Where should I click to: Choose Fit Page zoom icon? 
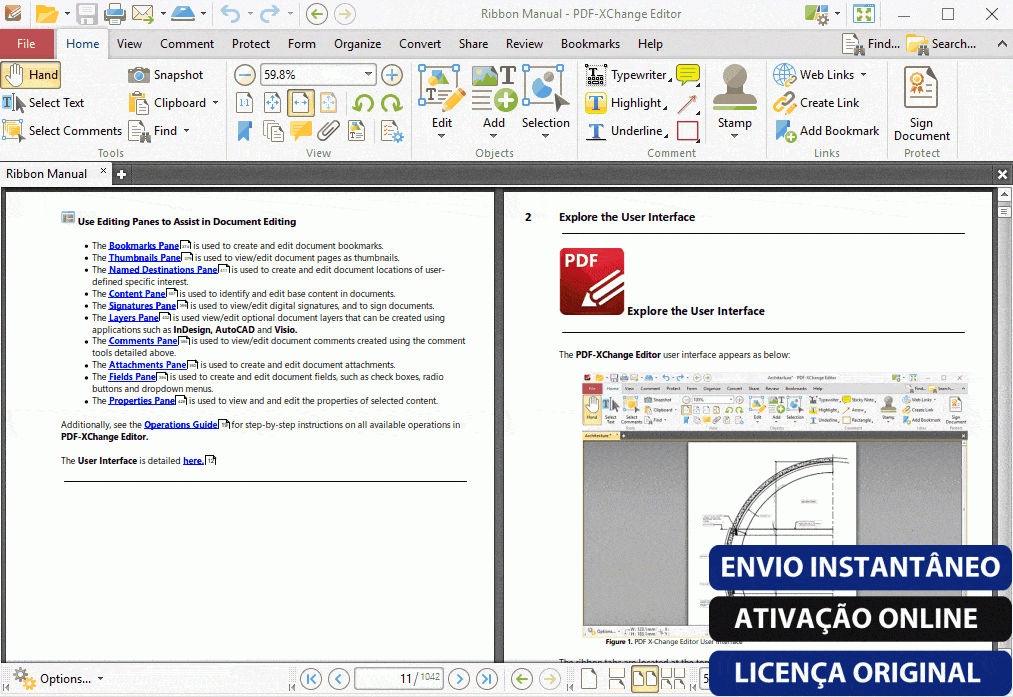pyautogui.click(x=273, y=103)
